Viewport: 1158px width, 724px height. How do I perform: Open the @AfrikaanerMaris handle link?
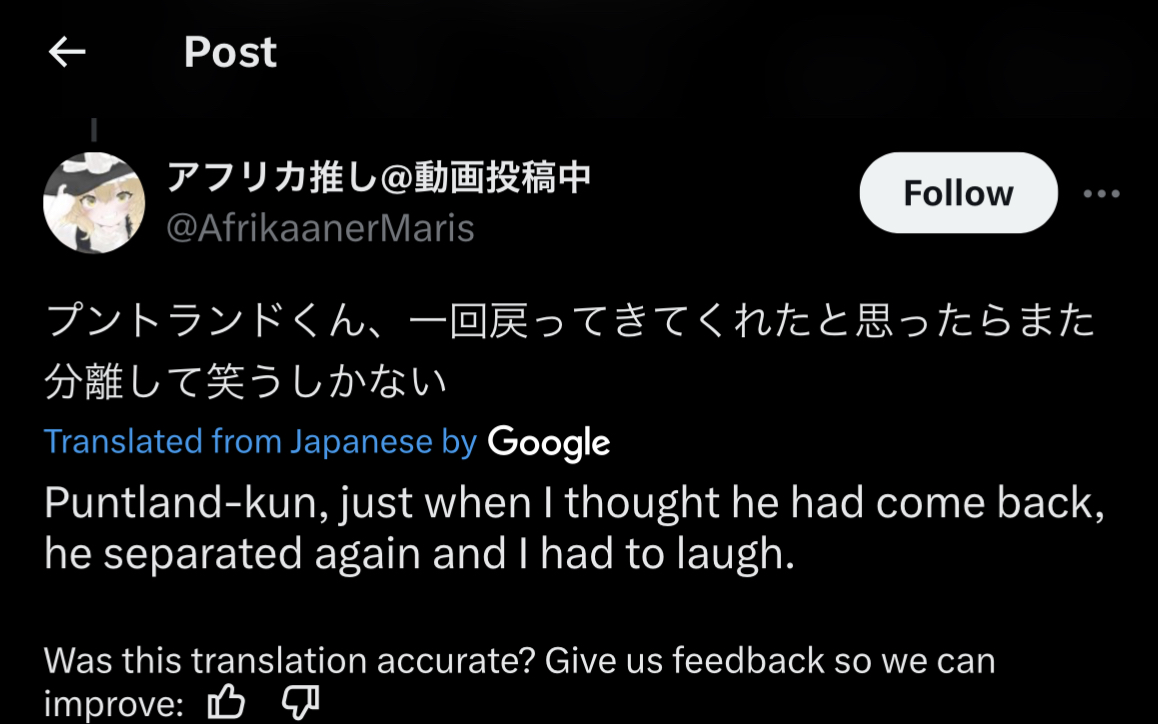320,228
